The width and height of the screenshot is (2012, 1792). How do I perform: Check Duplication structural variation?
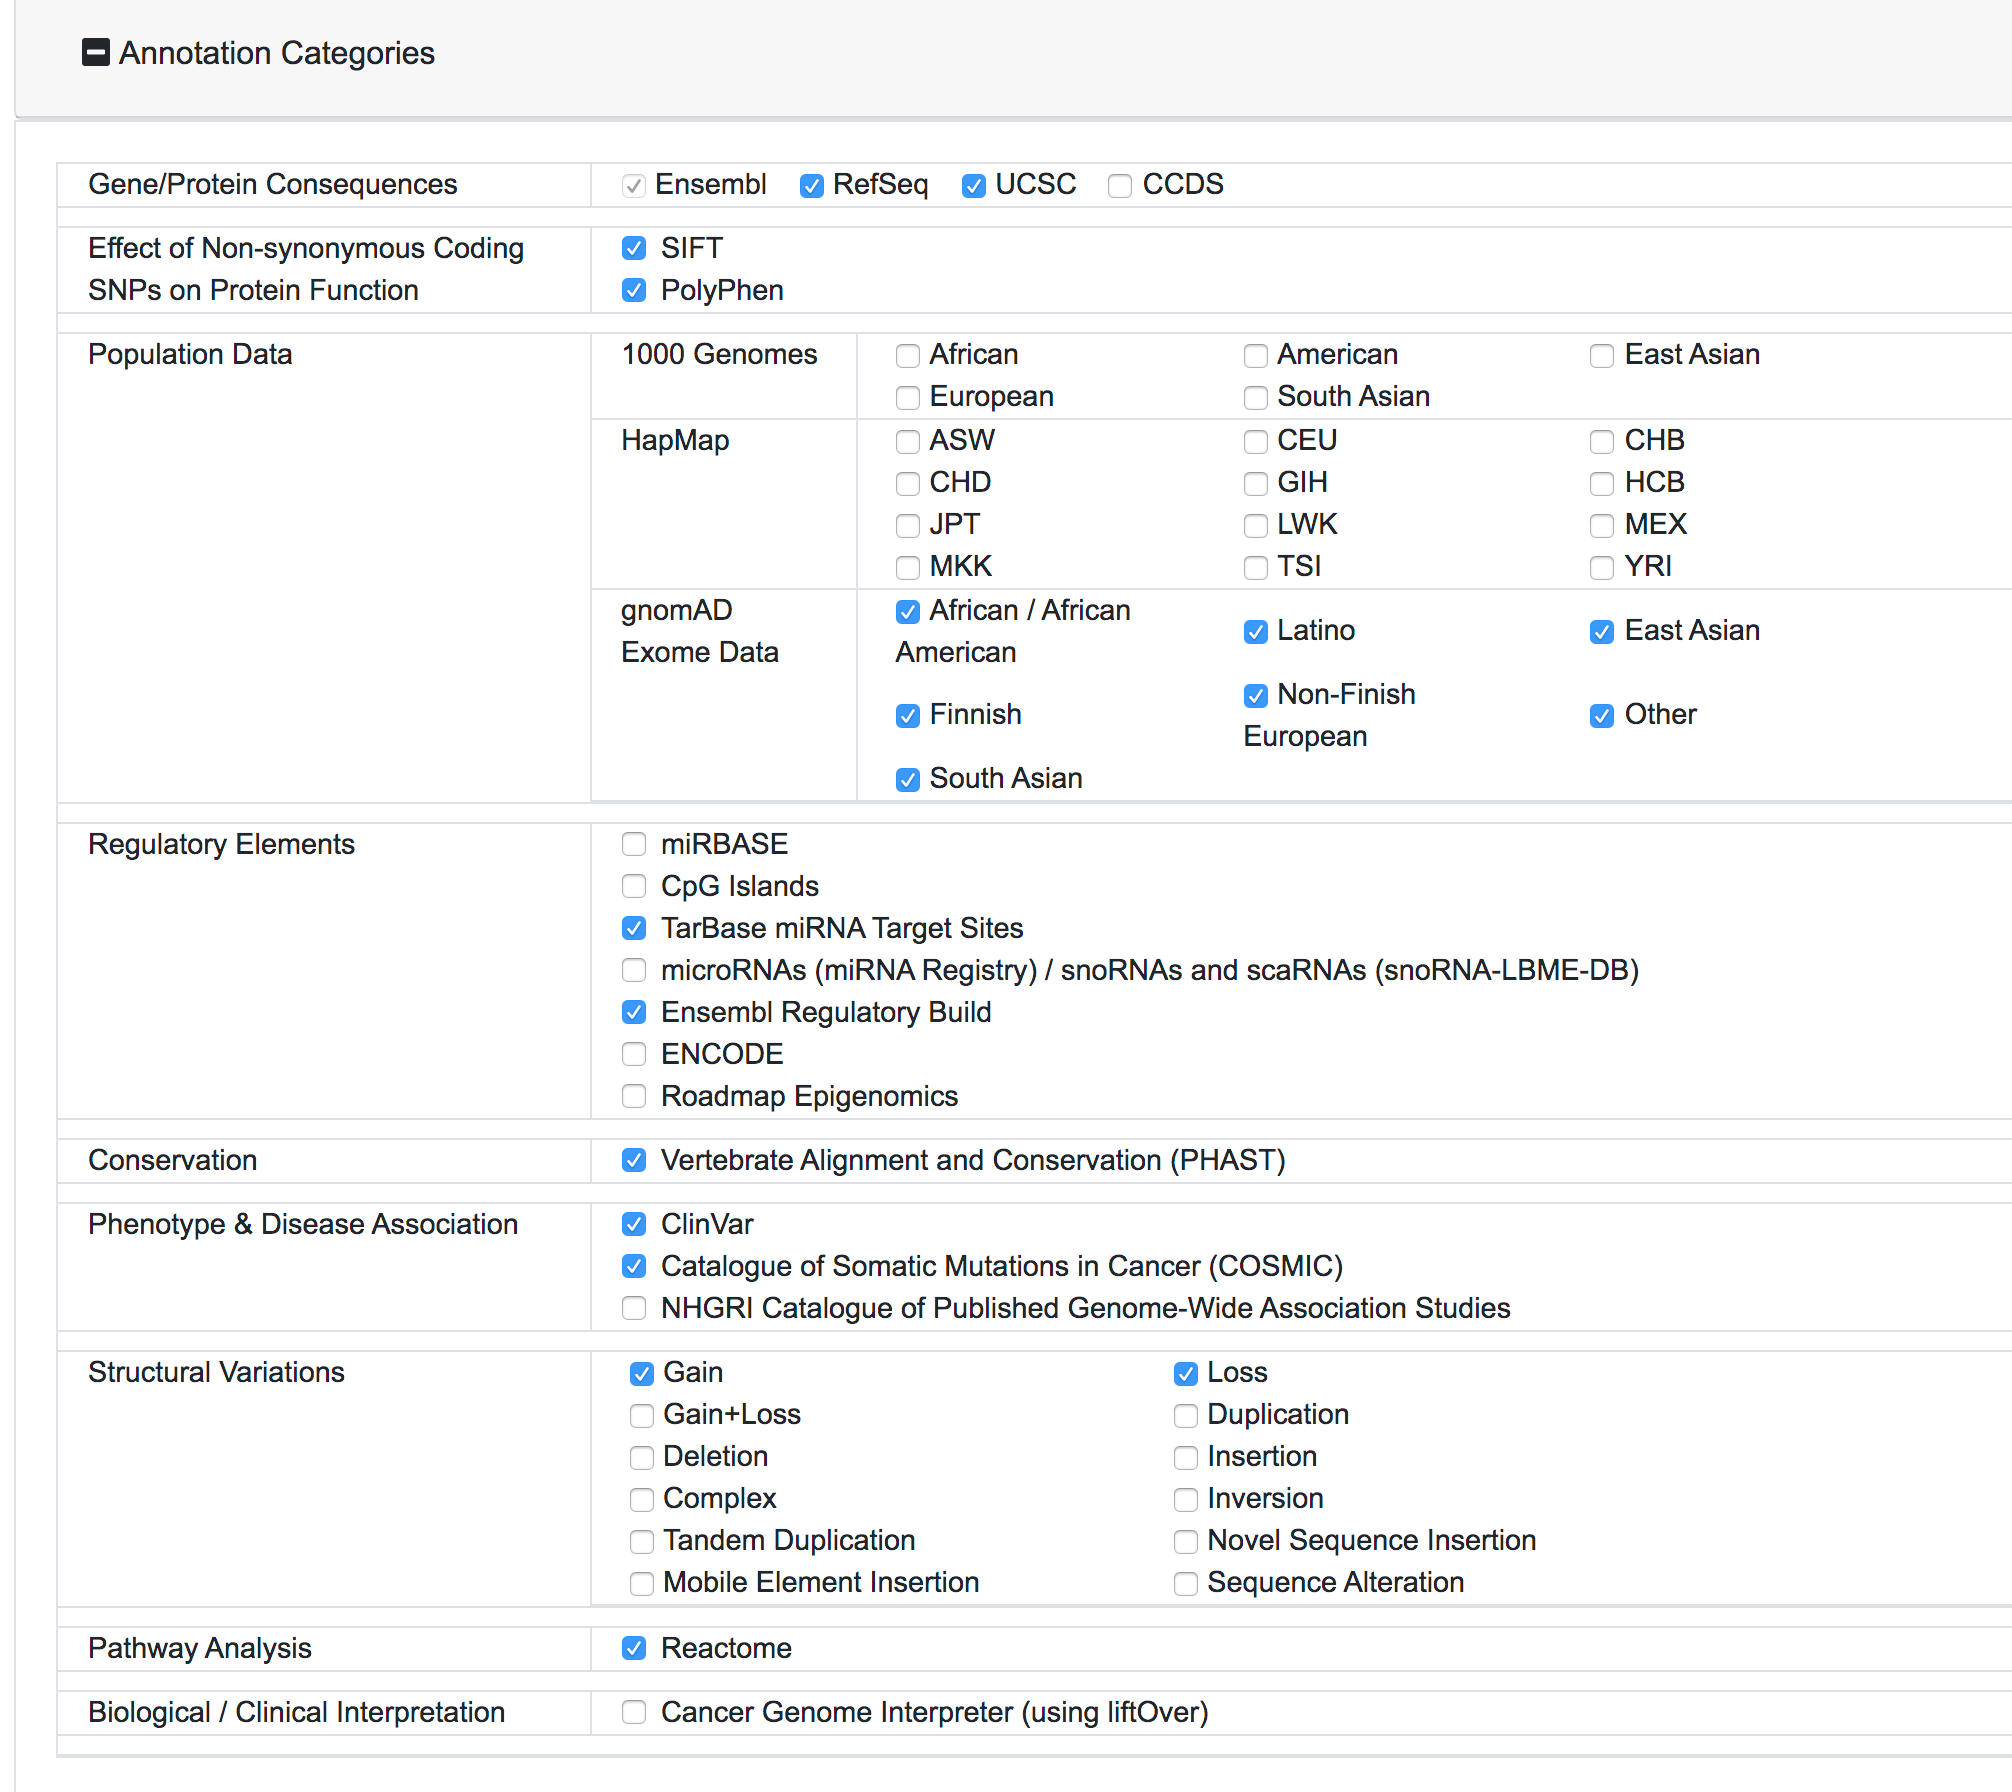pyautogui.click(x=1186, y=1416)
